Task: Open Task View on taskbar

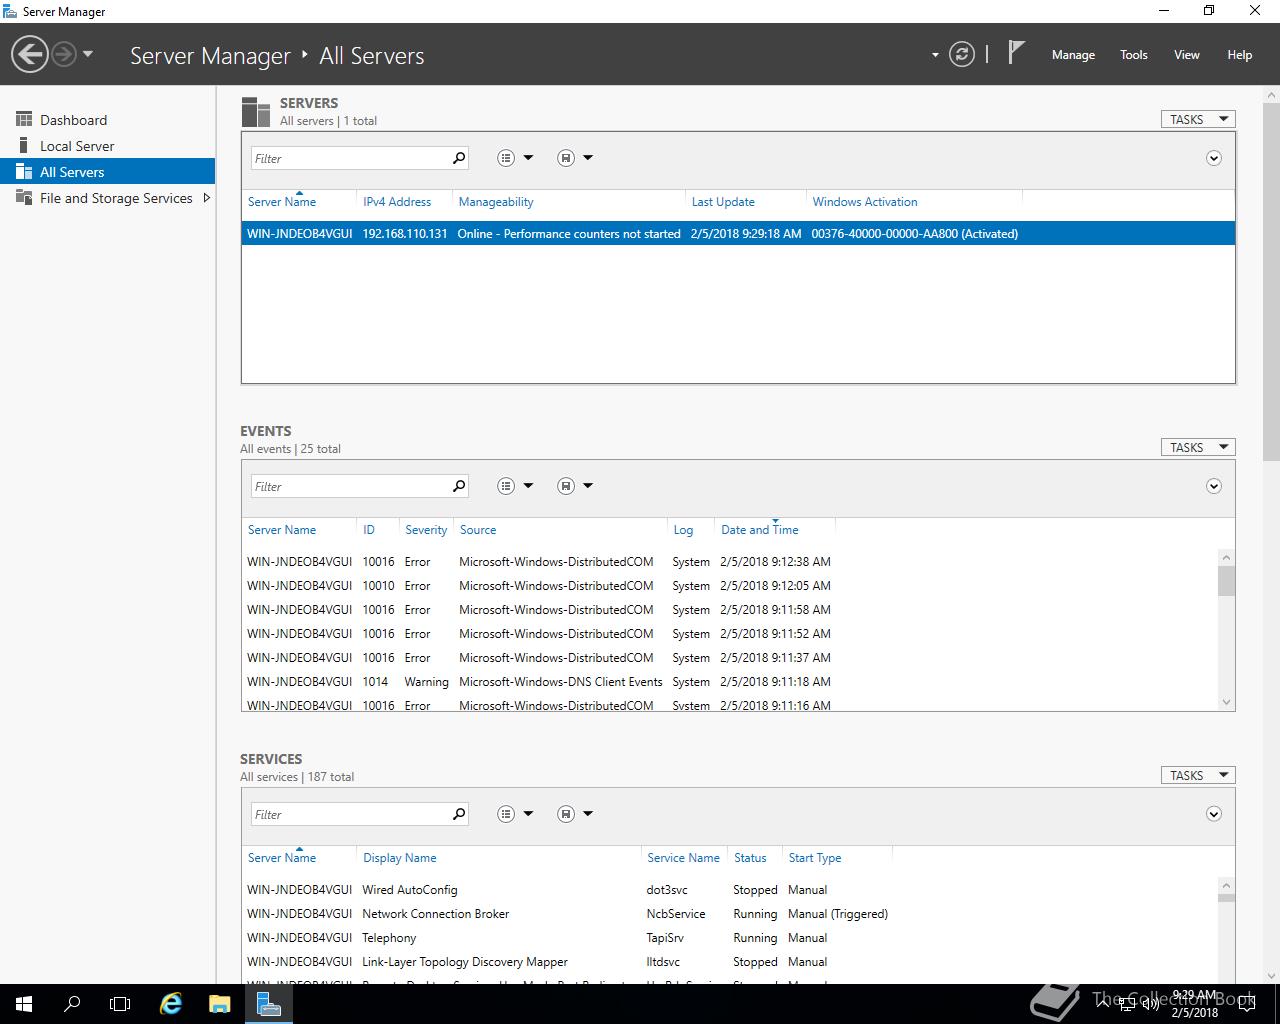Action: click(x=120, y=1004)
